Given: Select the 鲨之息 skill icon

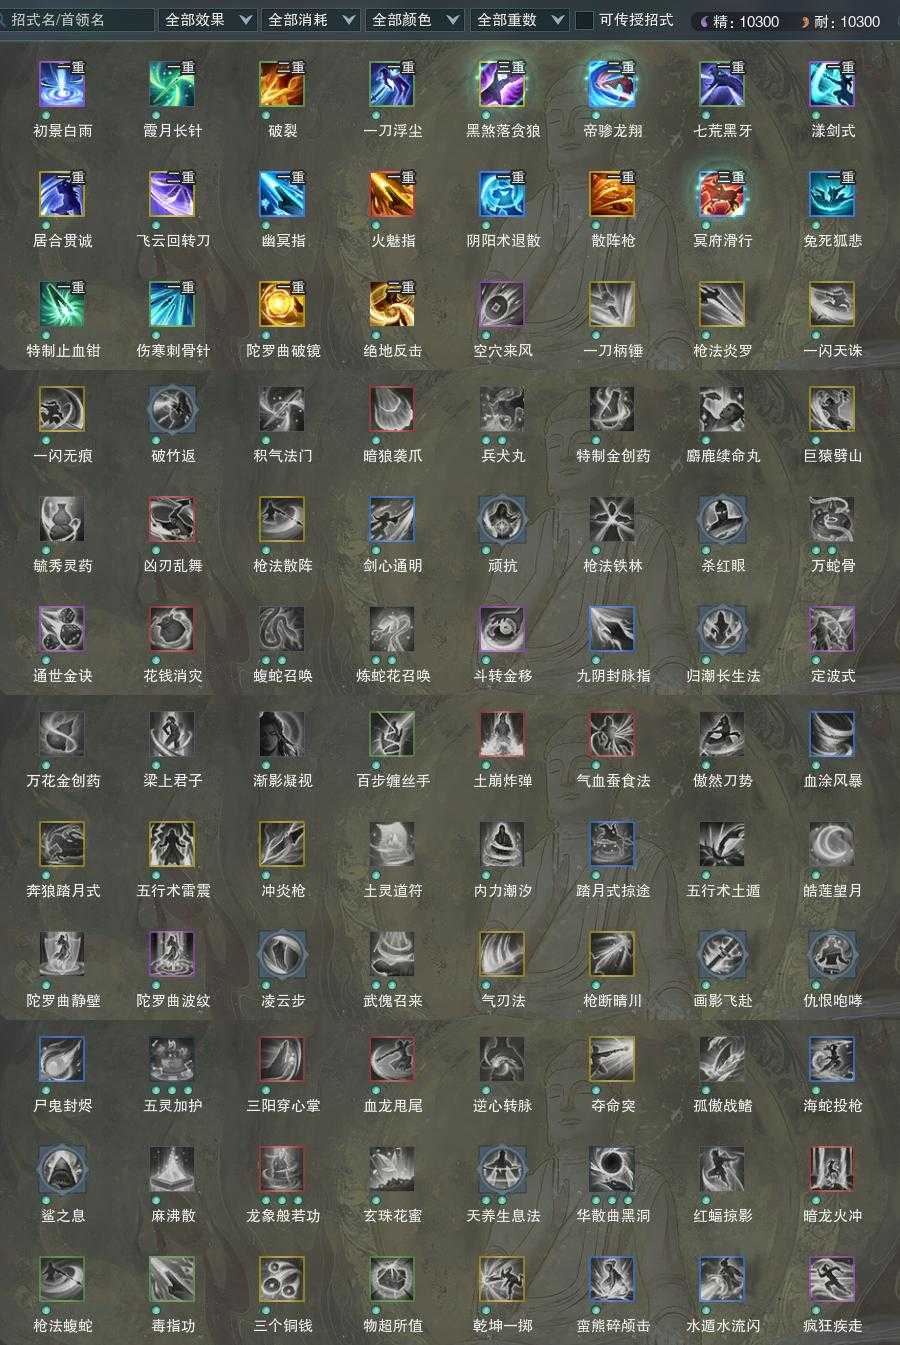Looking at the screenshot, I should click(x=62, y=1169).
